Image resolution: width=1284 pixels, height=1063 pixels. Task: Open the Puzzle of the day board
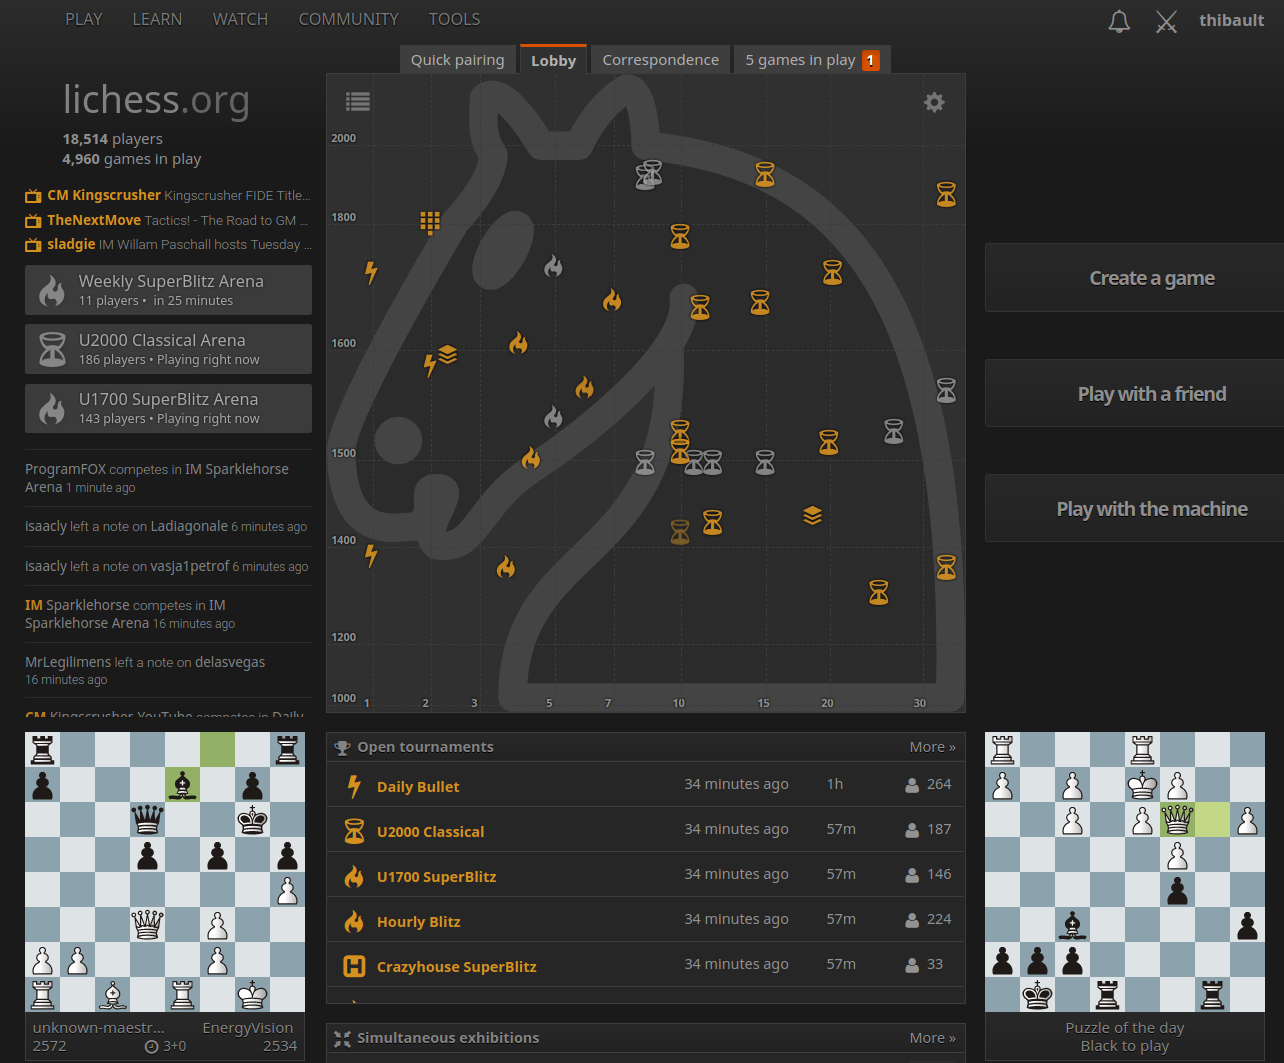(x=1124, y=872)
